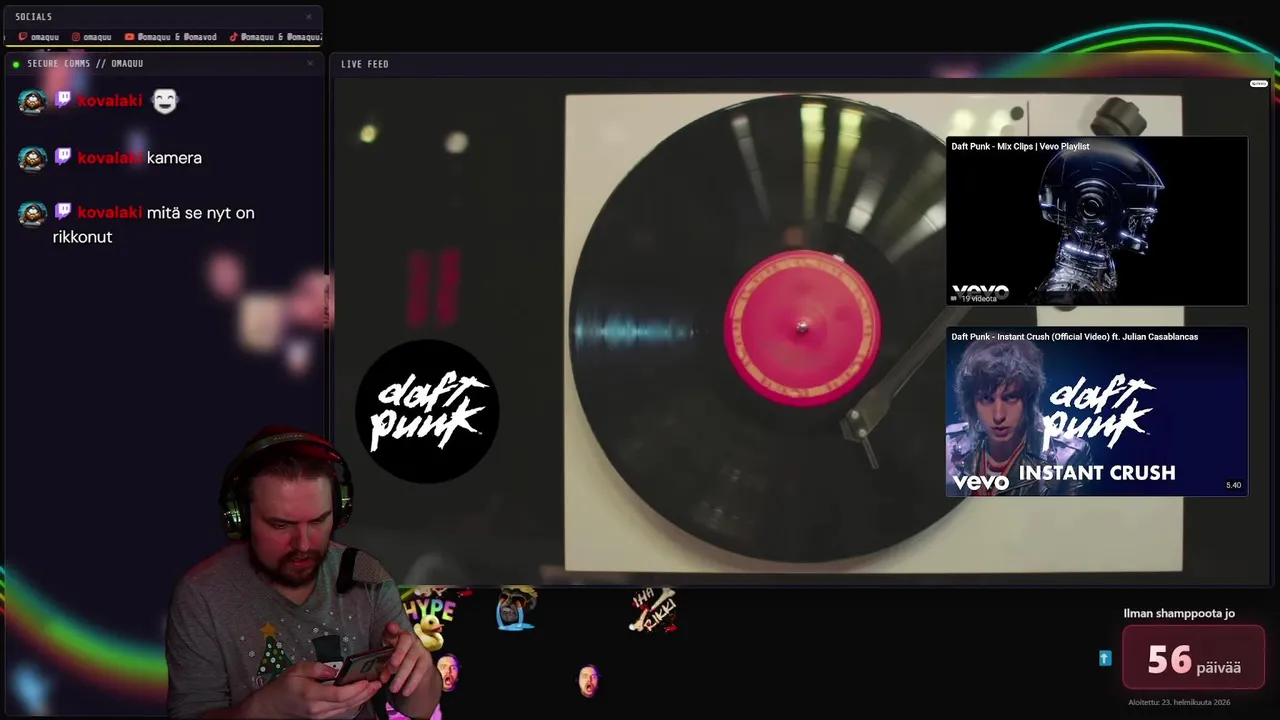
Task: Click the Twitch badge in the emoji chat row
Action: (62, 100)
